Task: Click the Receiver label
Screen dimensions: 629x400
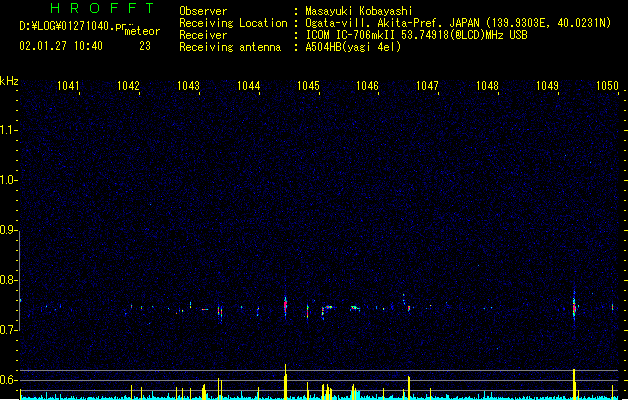Action: pos(203,35)
